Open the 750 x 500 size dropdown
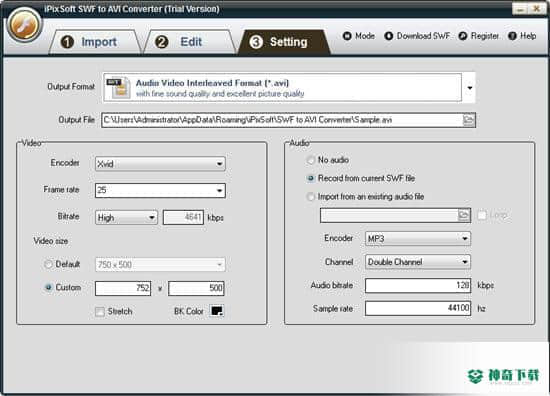550x396 pixels. 160,264
